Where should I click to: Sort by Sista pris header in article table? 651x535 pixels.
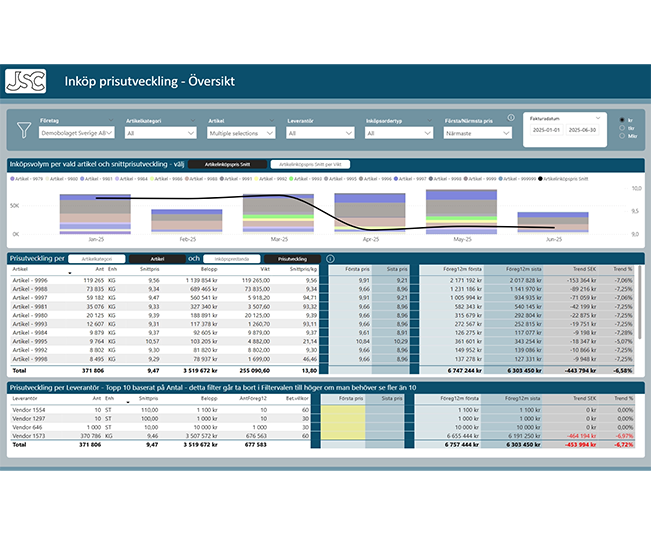click(397, 269)
